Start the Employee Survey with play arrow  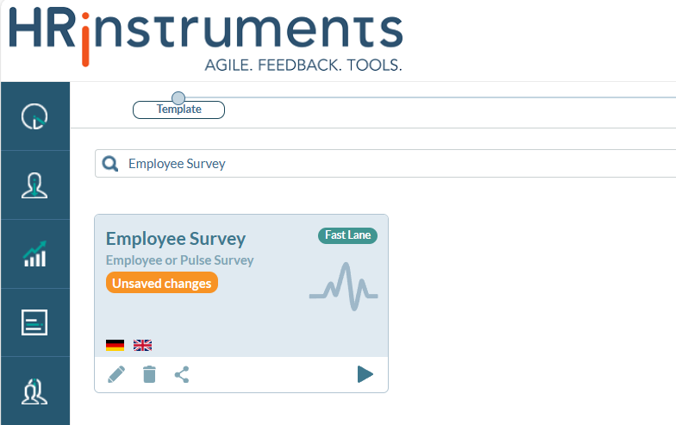tap(365, 374)
